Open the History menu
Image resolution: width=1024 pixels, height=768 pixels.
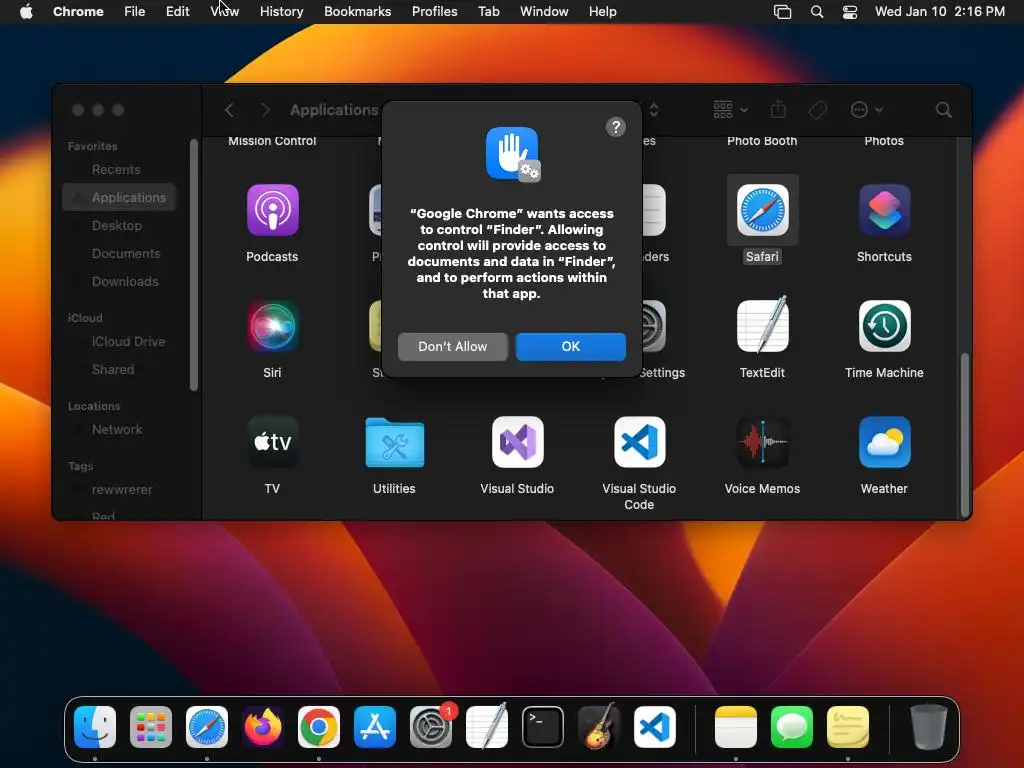281,11
